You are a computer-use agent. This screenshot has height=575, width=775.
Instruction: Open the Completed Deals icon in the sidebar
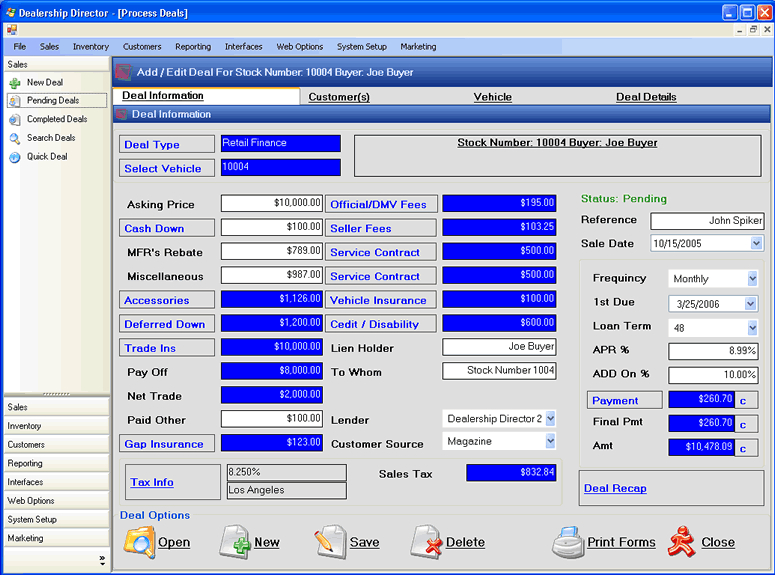tap(15, 120)
